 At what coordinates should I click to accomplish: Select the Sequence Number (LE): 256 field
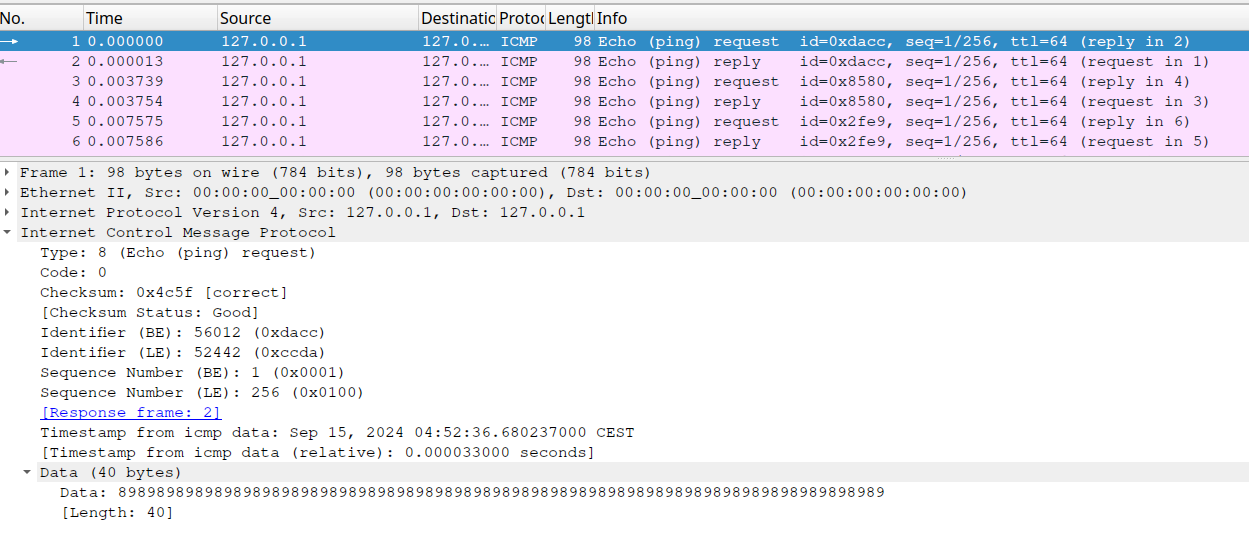pyautogui.click(x=201, y=392)
